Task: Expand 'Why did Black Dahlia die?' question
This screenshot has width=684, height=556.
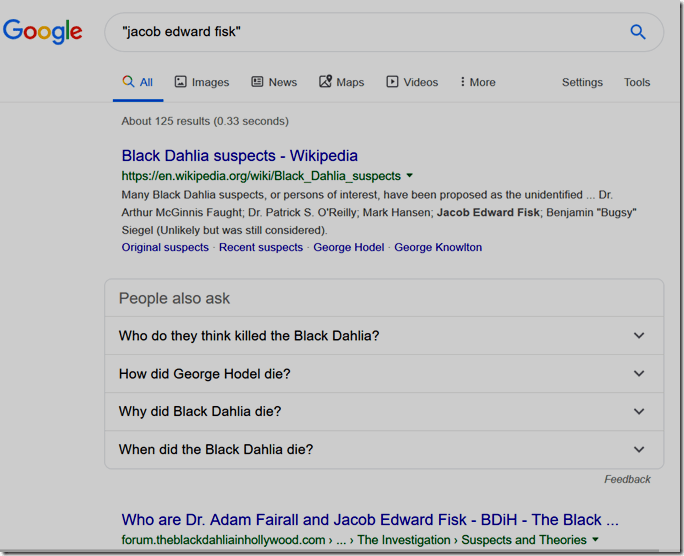Action: click(384, 412)
